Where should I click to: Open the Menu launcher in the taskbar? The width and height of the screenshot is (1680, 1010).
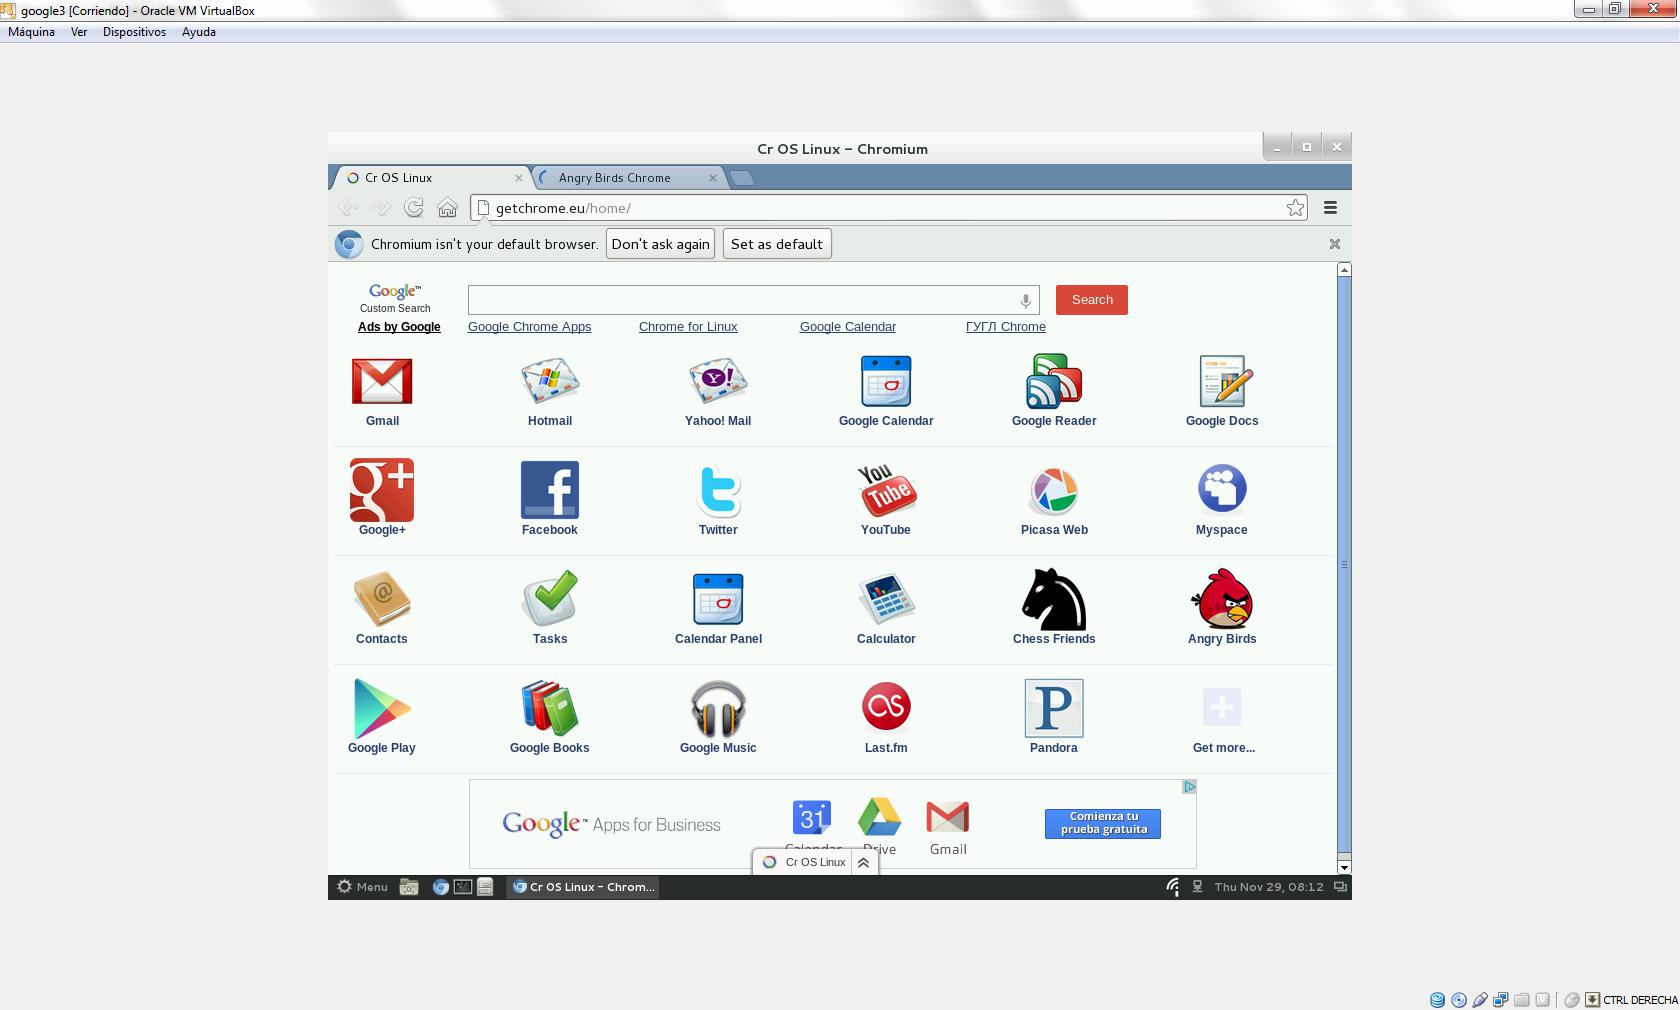pos(362,887)
